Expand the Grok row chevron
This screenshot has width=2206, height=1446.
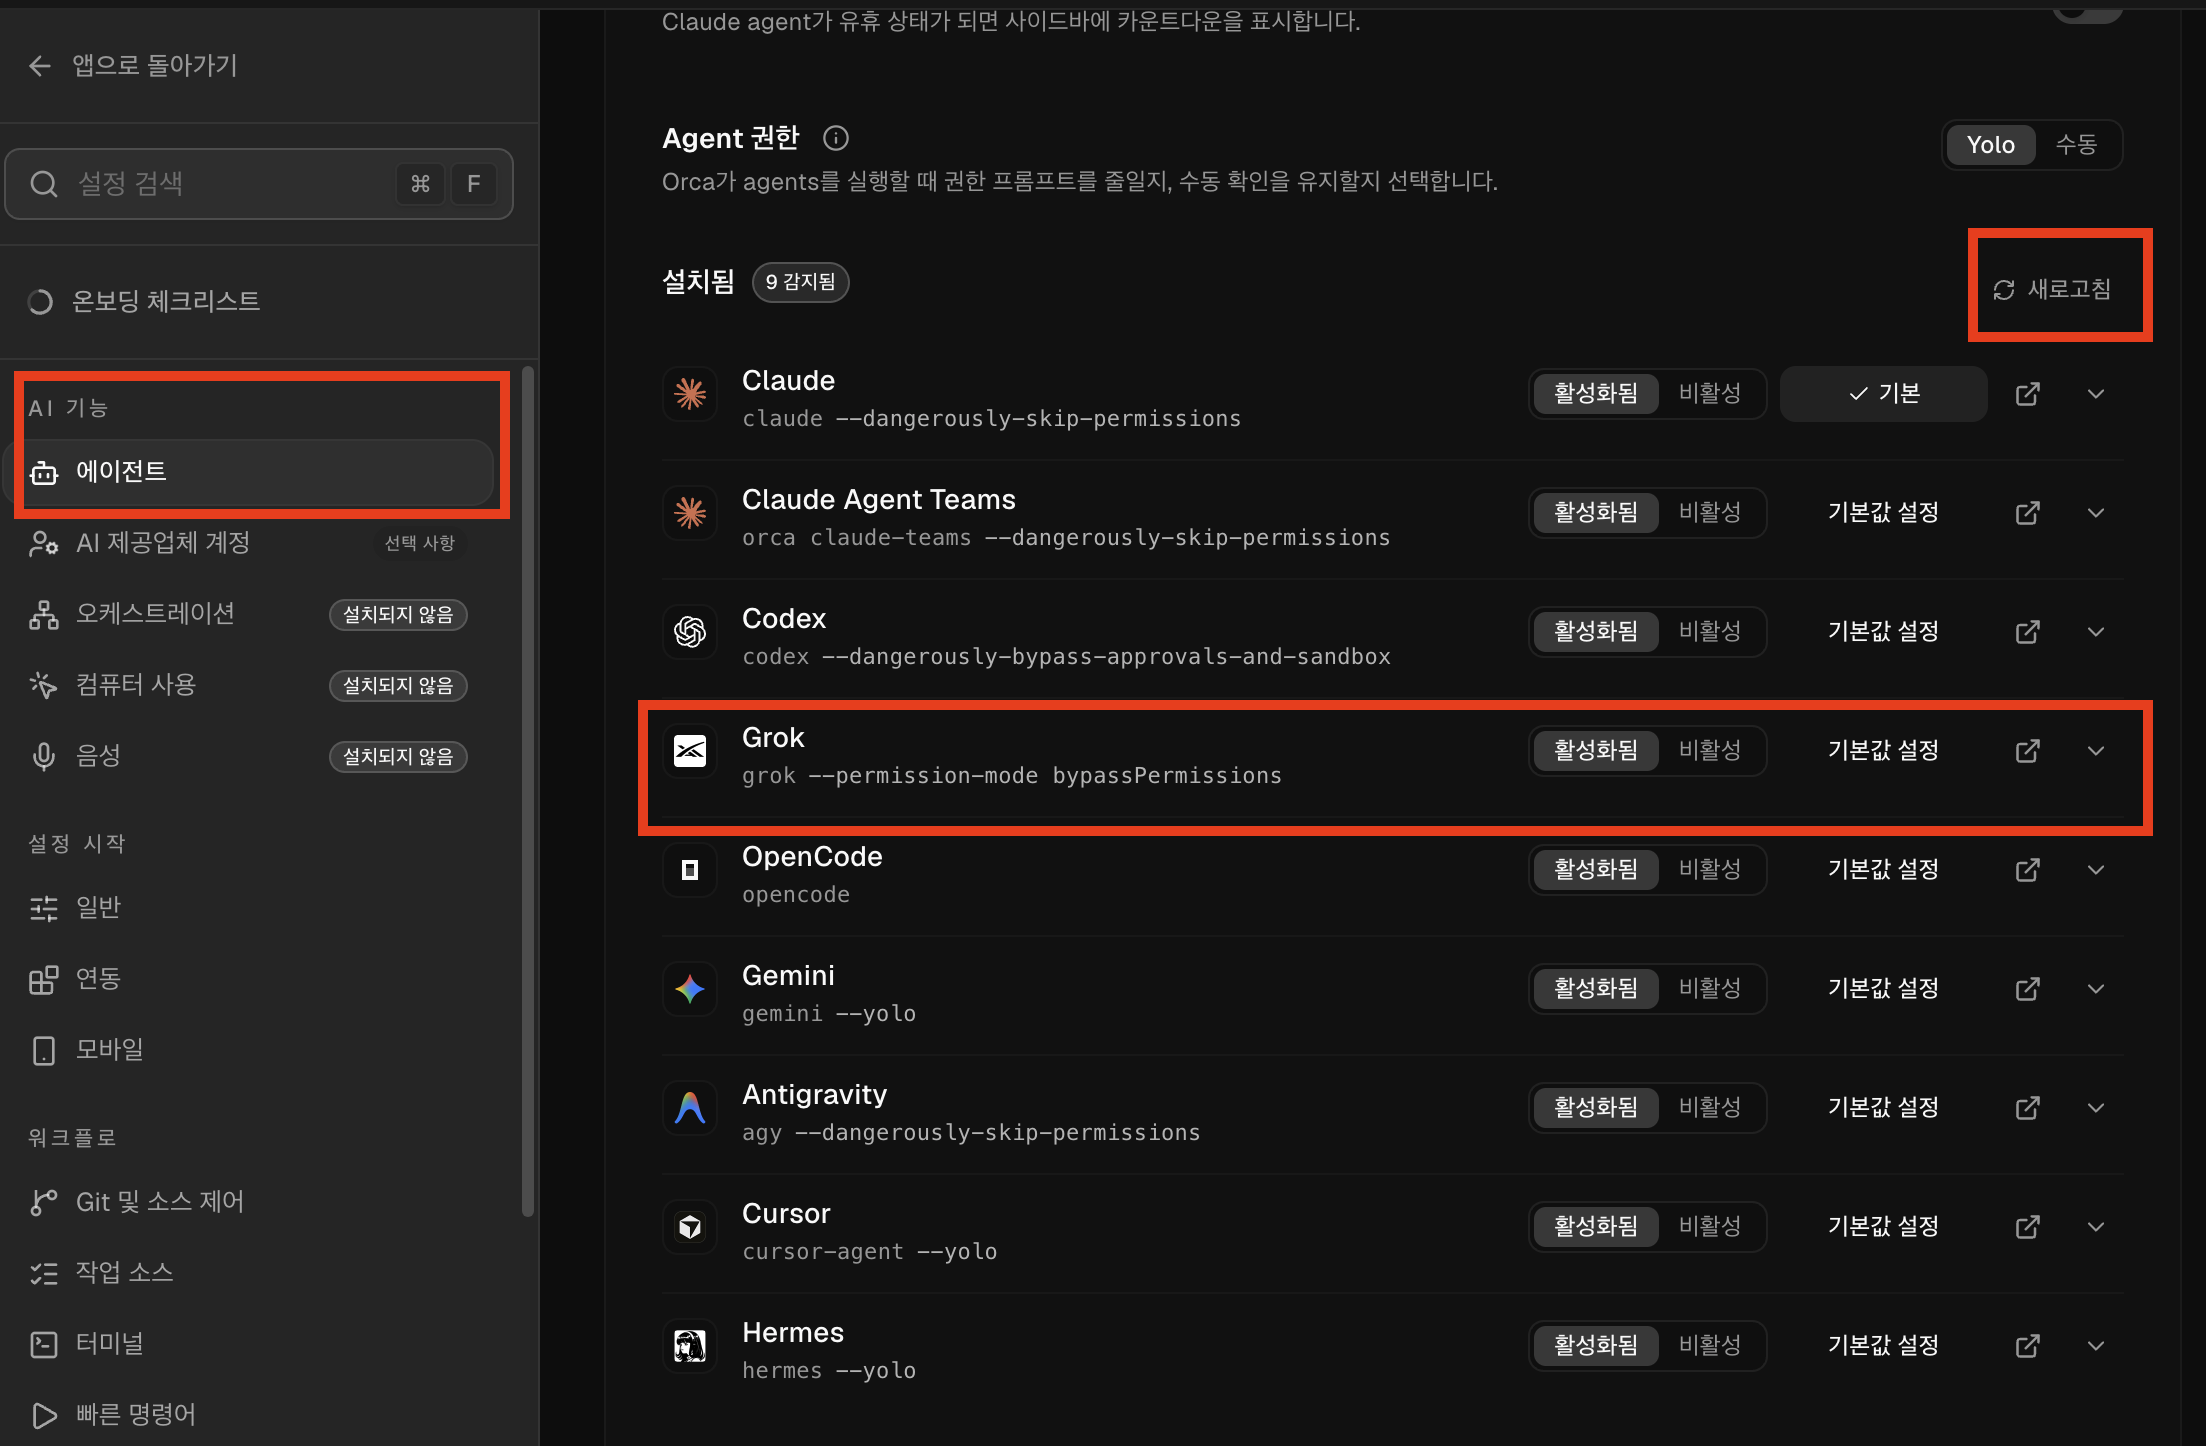2096,751
